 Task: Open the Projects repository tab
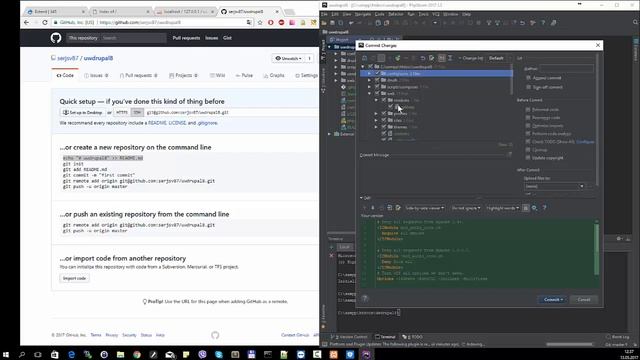(x=183, y=76)
